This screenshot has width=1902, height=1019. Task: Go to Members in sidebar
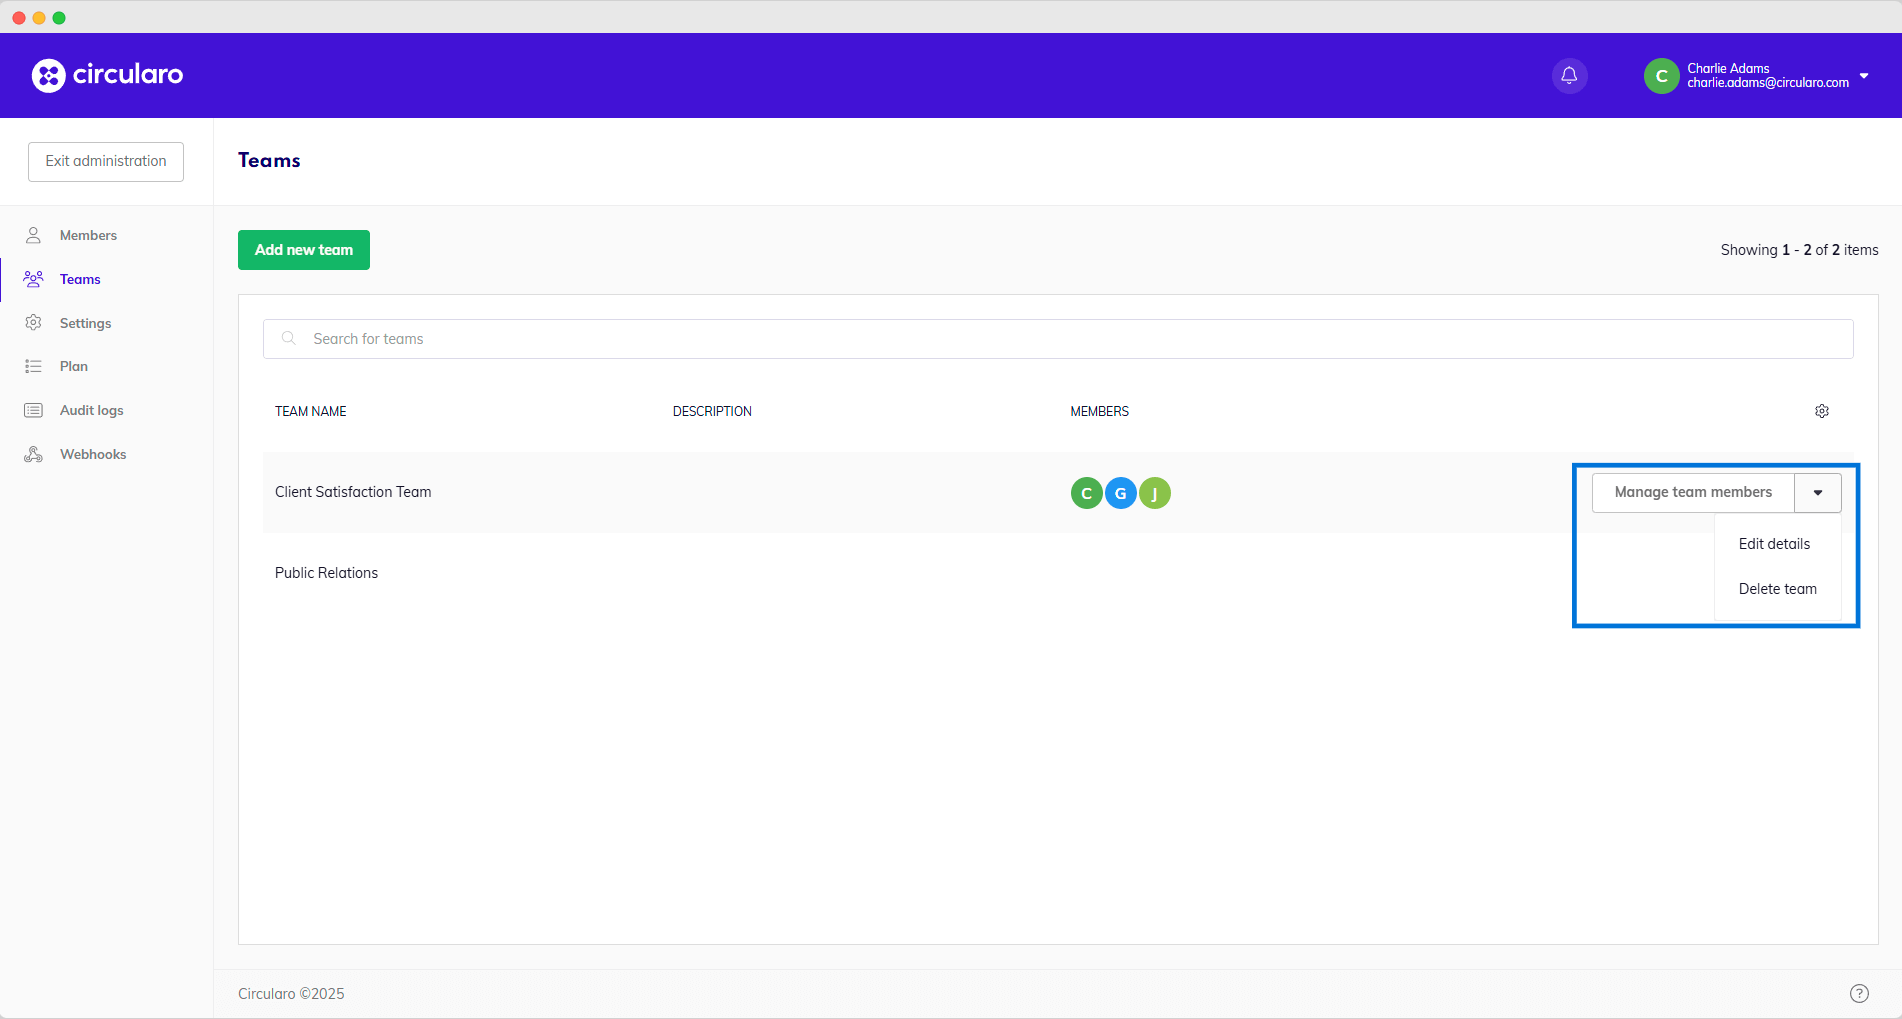[88, 236]
